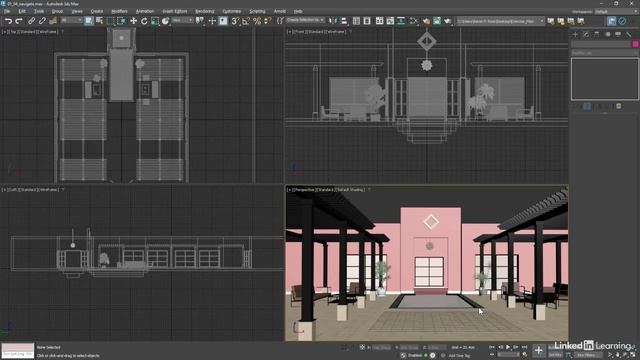
Task: Open the selection filter dropdown
Action: pyautogui.click(x=71, y=20)
